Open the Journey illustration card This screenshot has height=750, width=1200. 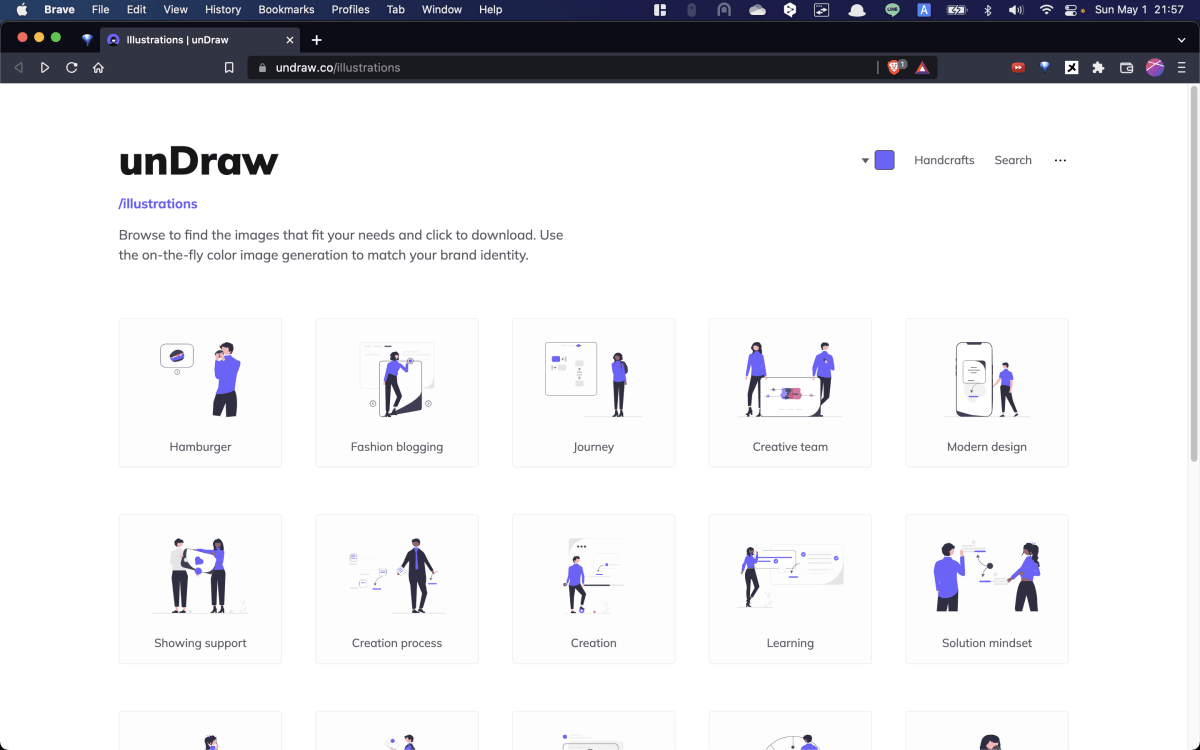(594, 393)
